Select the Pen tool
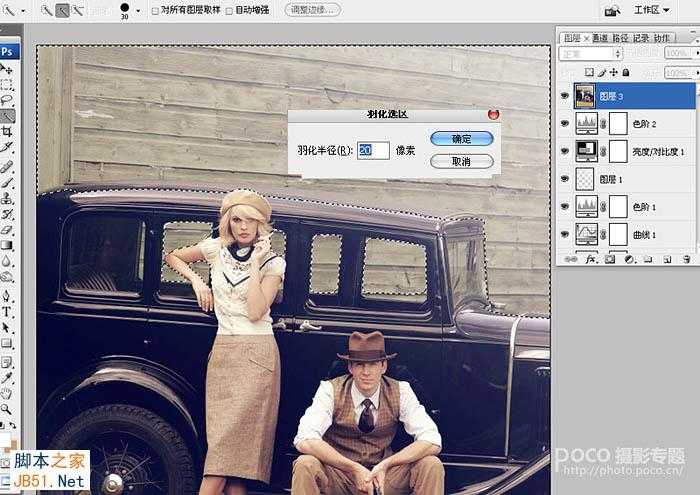700x495 pixels. click(7, 295)
